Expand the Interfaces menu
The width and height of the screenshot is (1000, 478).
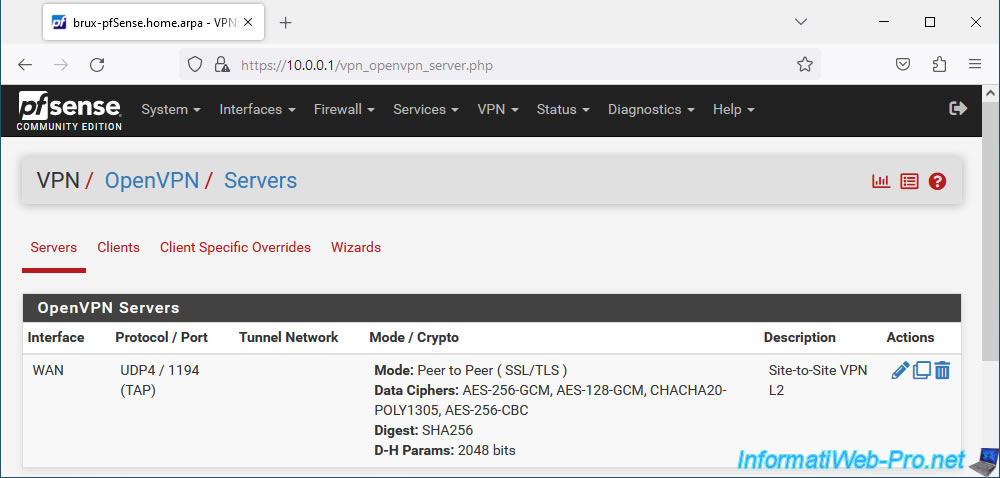click(258, 110)
